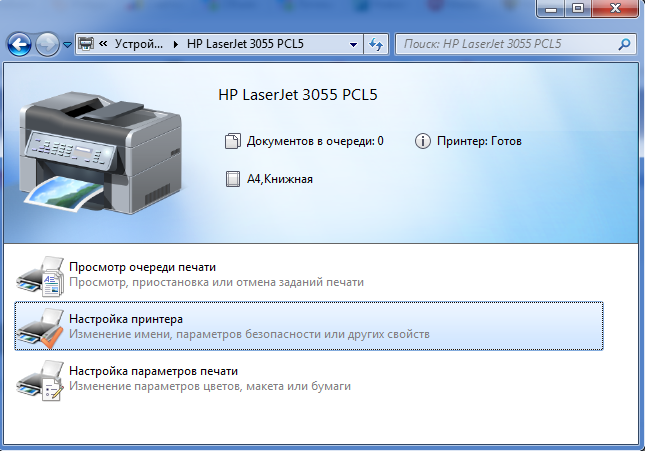Image resolution: width=645 pixels, height=451 pixels.
Task: Click Настройка параметров печати icon
Action: [x=40, y=380]
